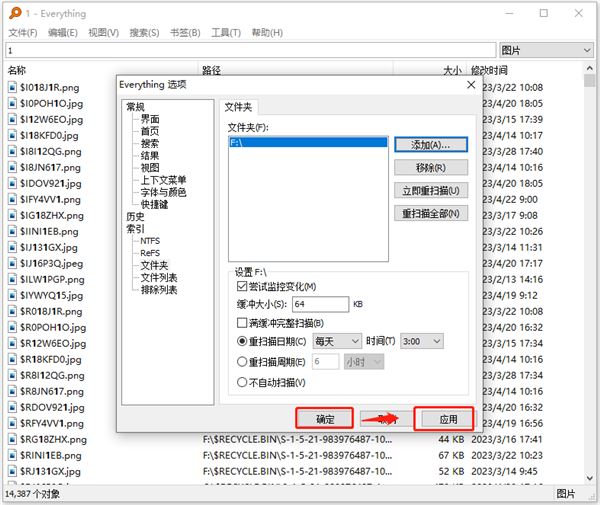
Task: Click the 立即重扫描(U) button
Action: 431,191
